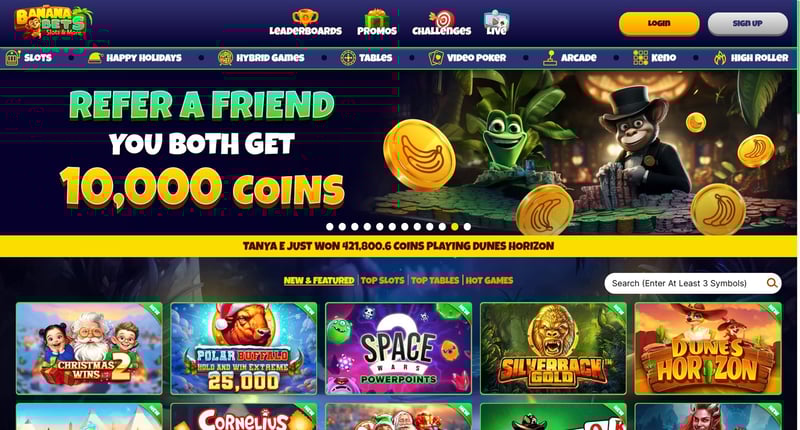800x430 pixels.
Task: Open the Promos gift box icon
Action: pyautogui.click(x=377, y=18)
